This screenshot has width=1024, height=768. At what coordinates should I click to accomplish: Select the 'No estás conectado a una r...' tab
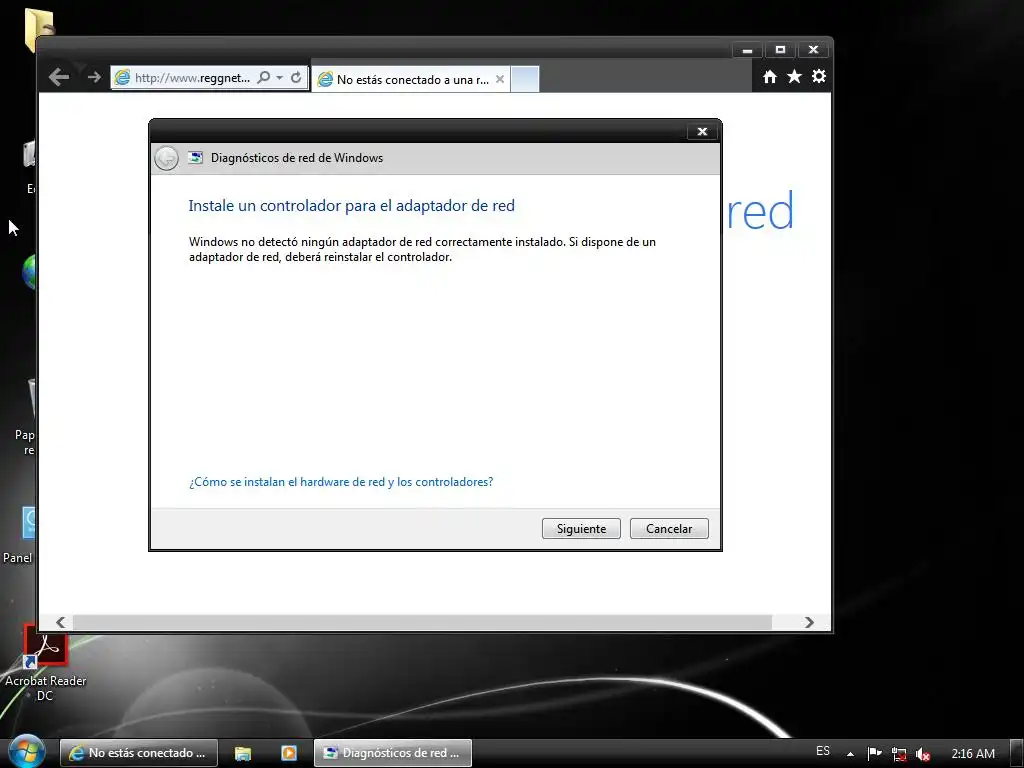click(411, 79)
